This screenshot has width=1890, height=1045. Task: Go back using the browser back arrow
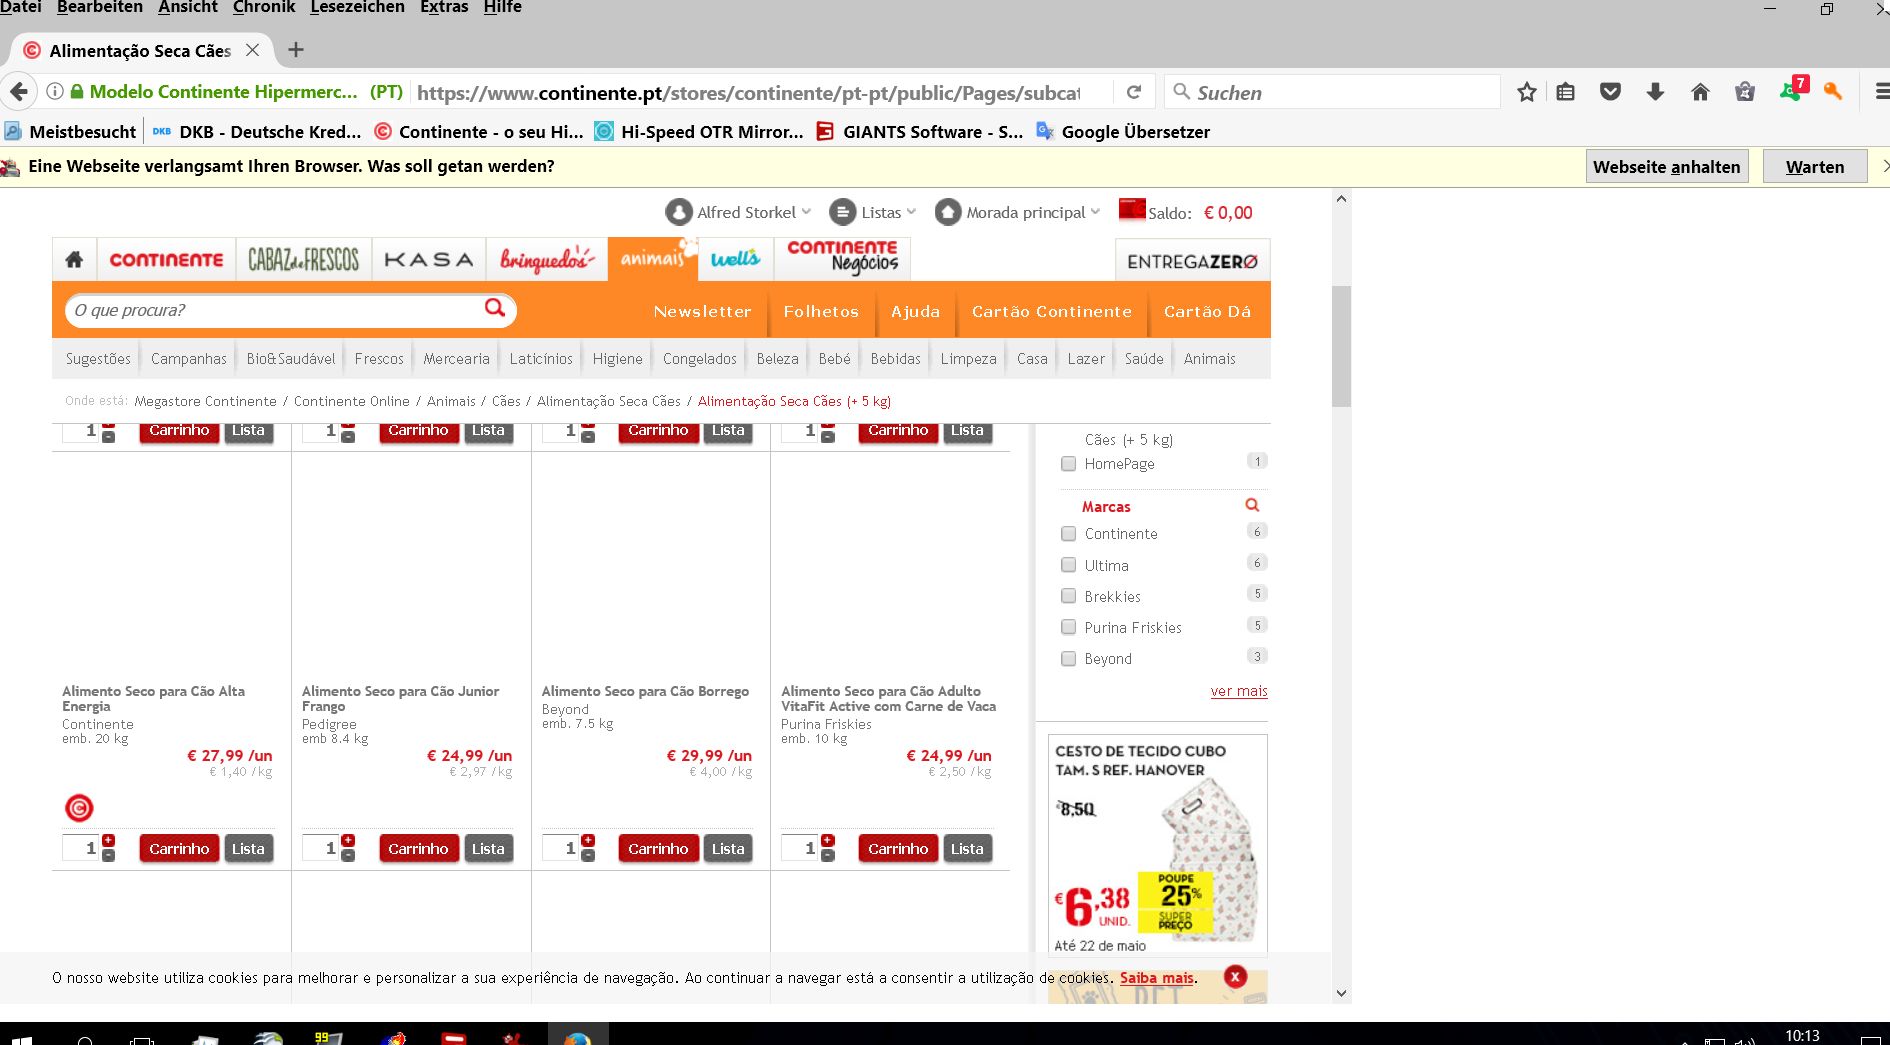pyautogui.click(x=19, y=92)
